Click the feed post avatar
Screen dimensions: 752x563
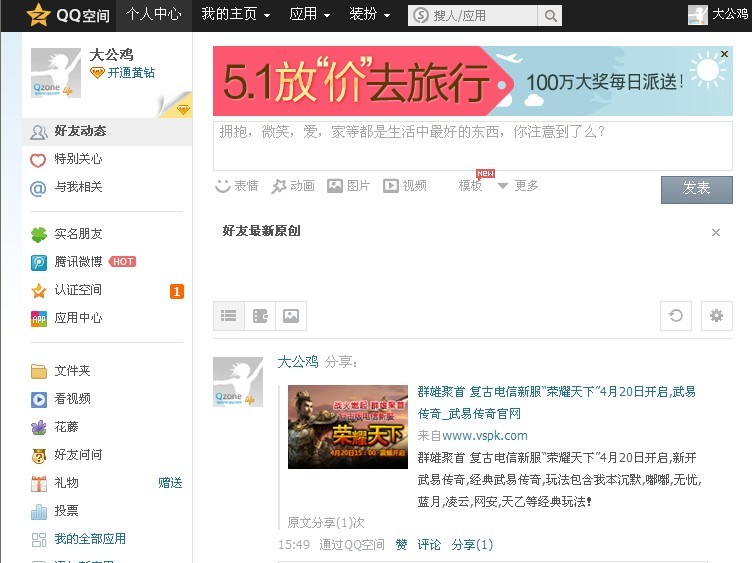(x=238, y=382)
